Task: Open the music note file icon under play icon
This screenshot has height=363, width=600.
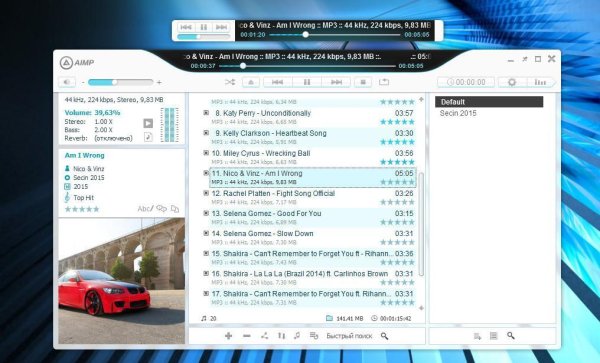Action: pos(148,137)
